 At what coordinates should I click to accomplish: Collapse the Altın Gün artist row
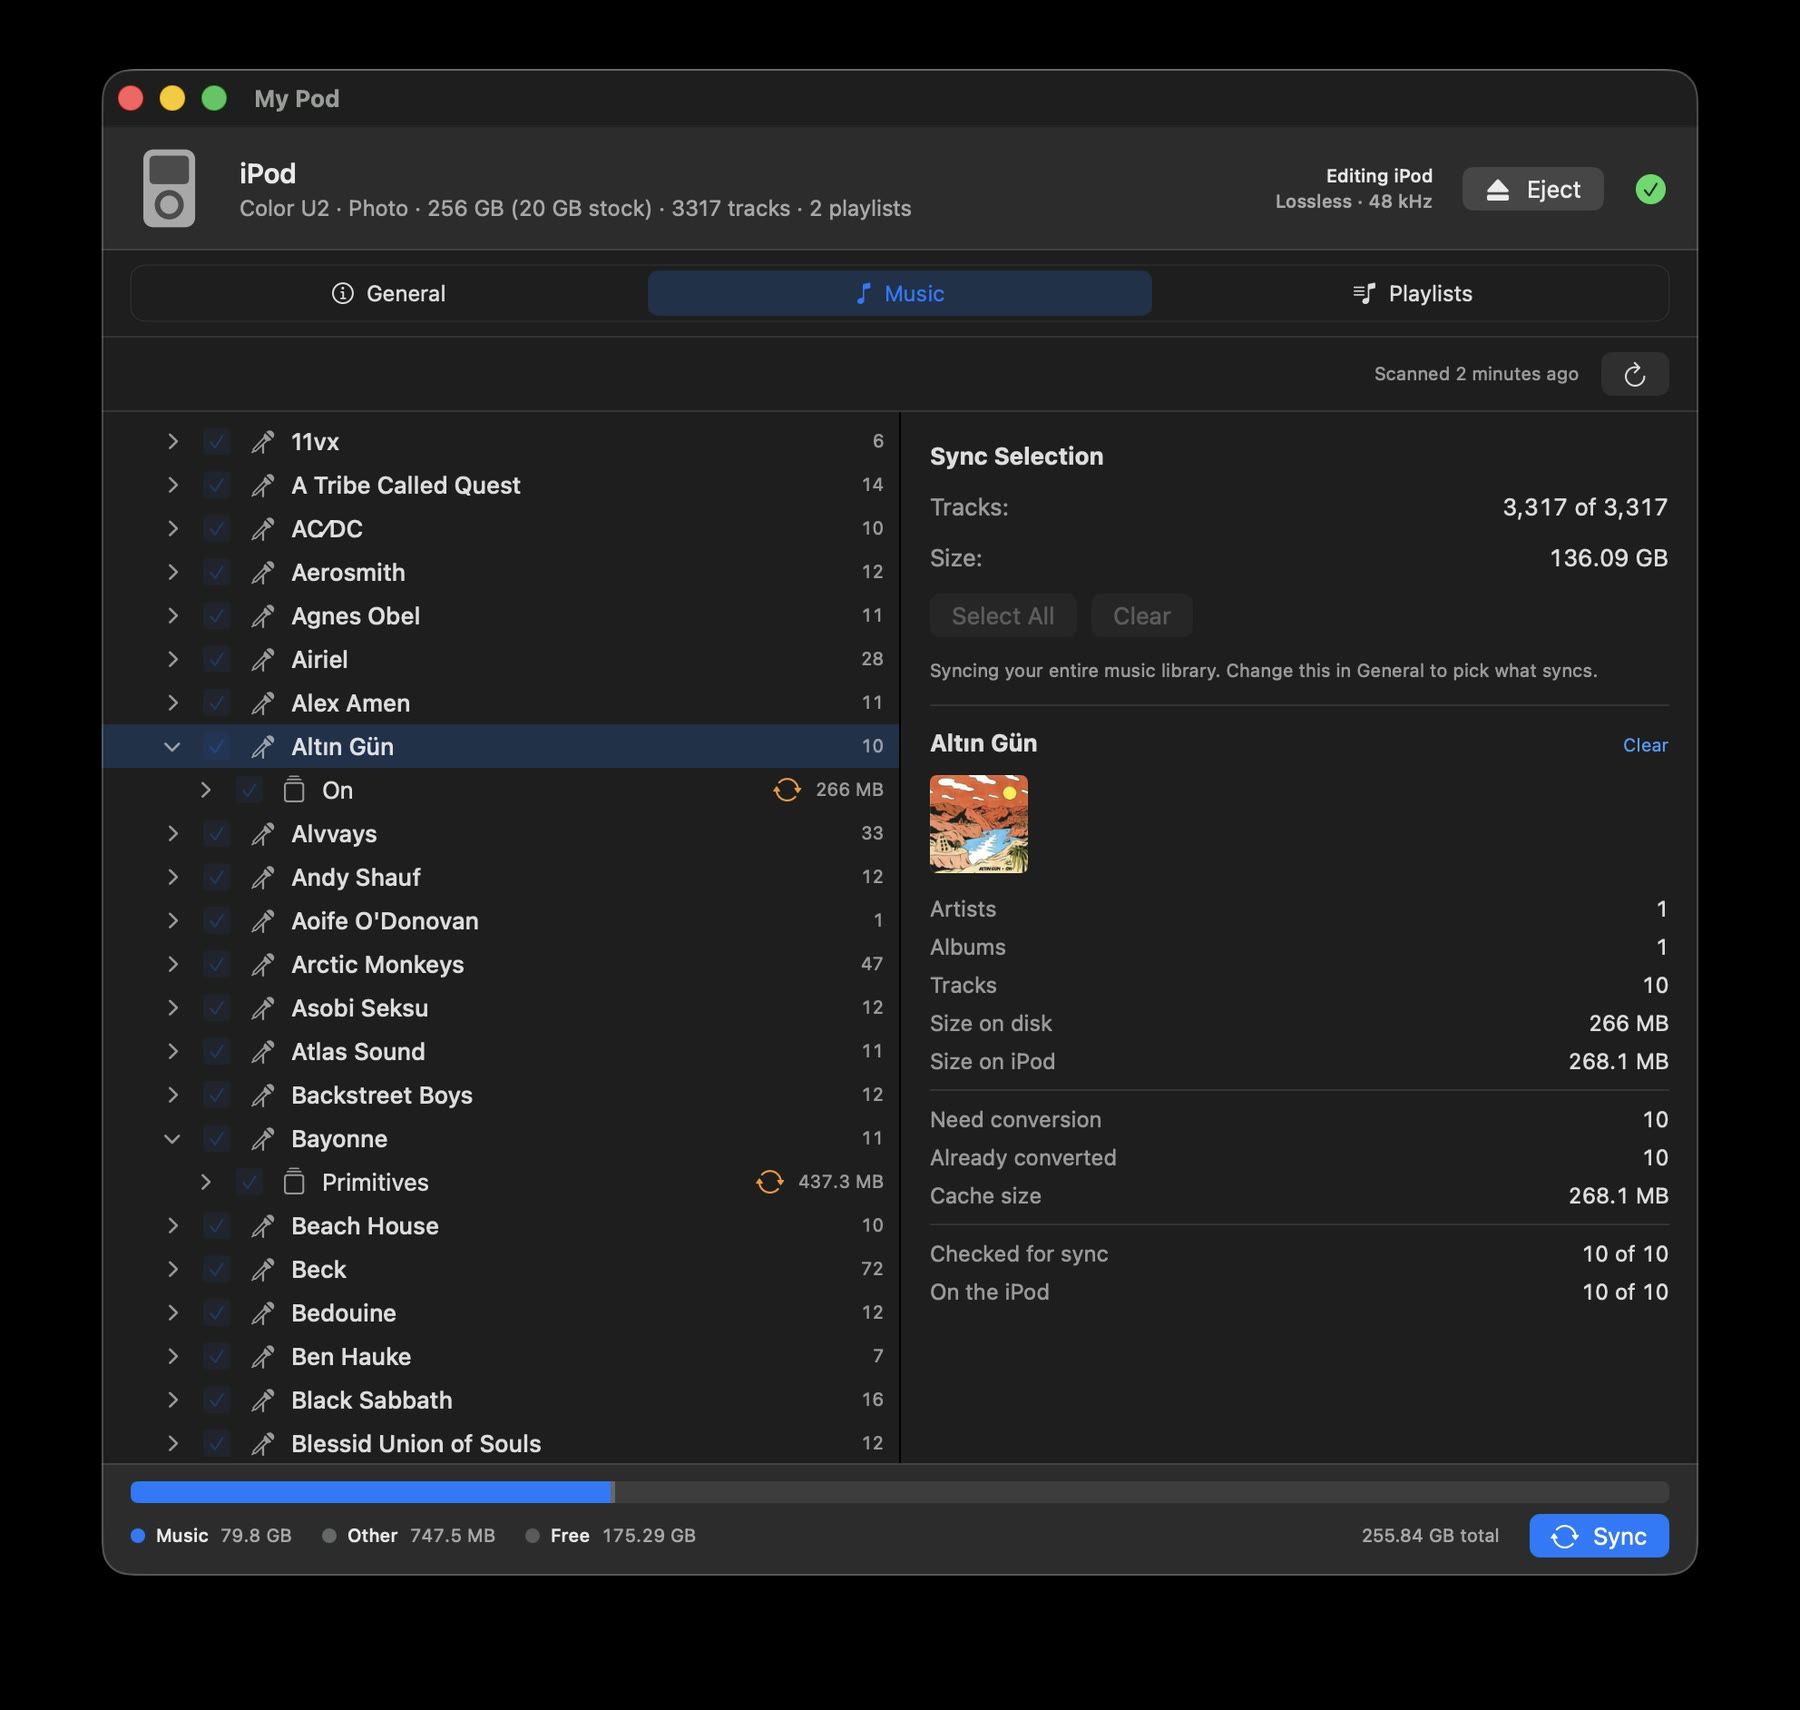[x=172, y=747]
